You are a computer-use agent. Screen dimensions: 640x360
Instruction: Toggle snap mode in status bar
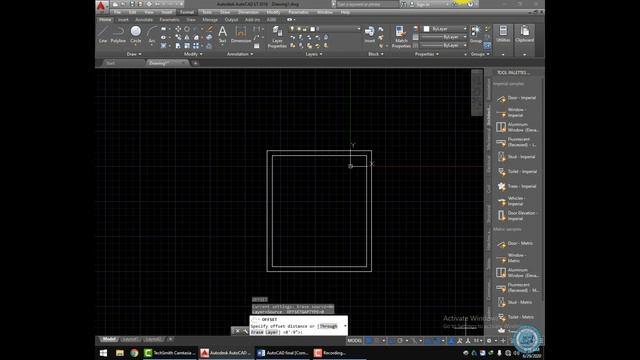pyautogui.click(x=377, y=340)
